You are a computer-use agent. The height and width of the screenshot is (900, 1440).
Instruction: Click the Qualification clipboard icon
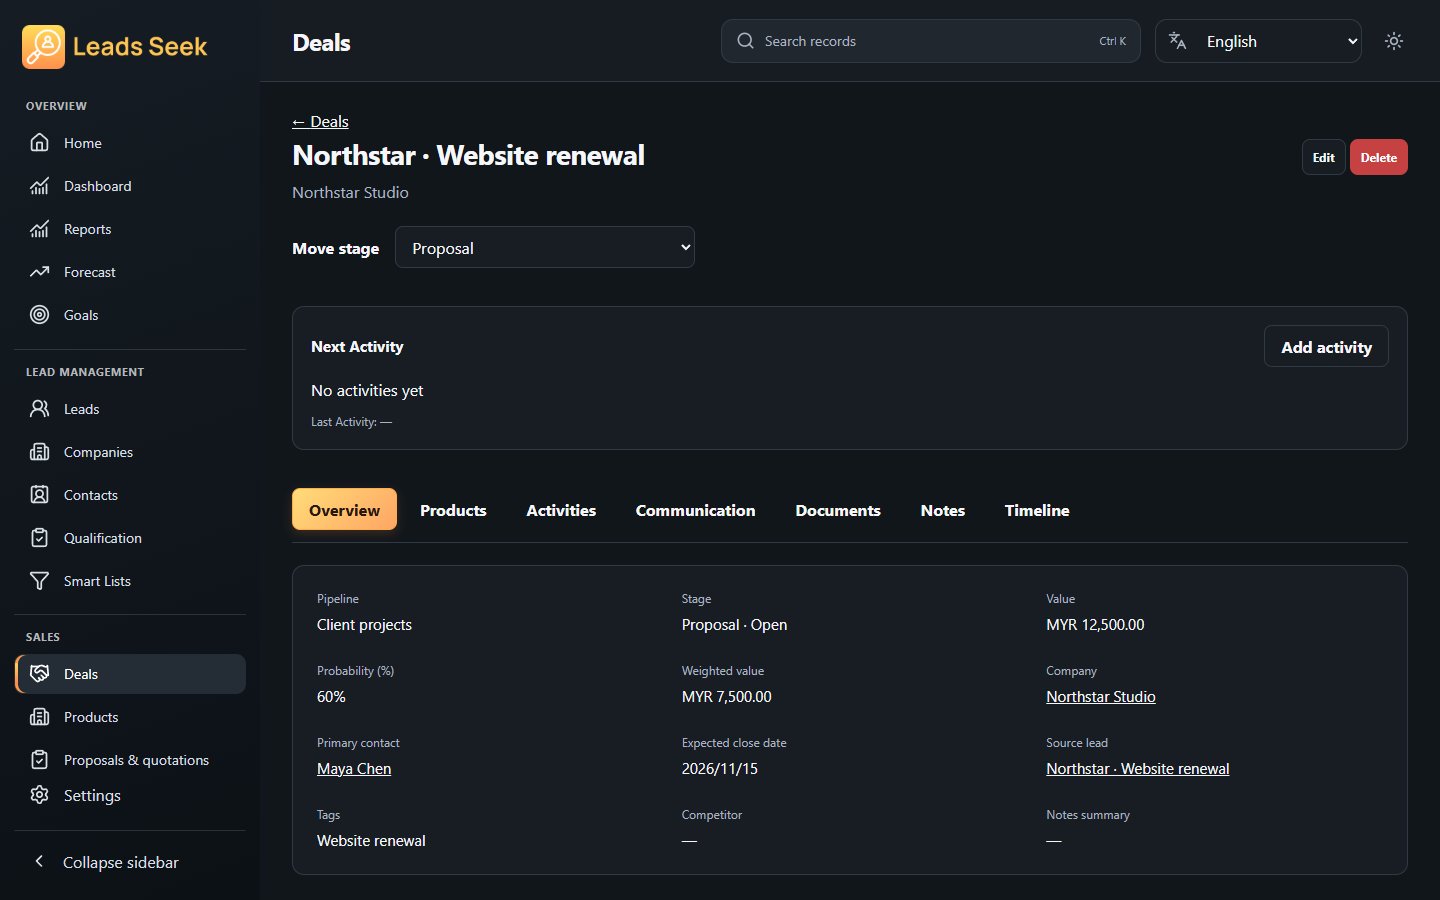tap(39, 538)
